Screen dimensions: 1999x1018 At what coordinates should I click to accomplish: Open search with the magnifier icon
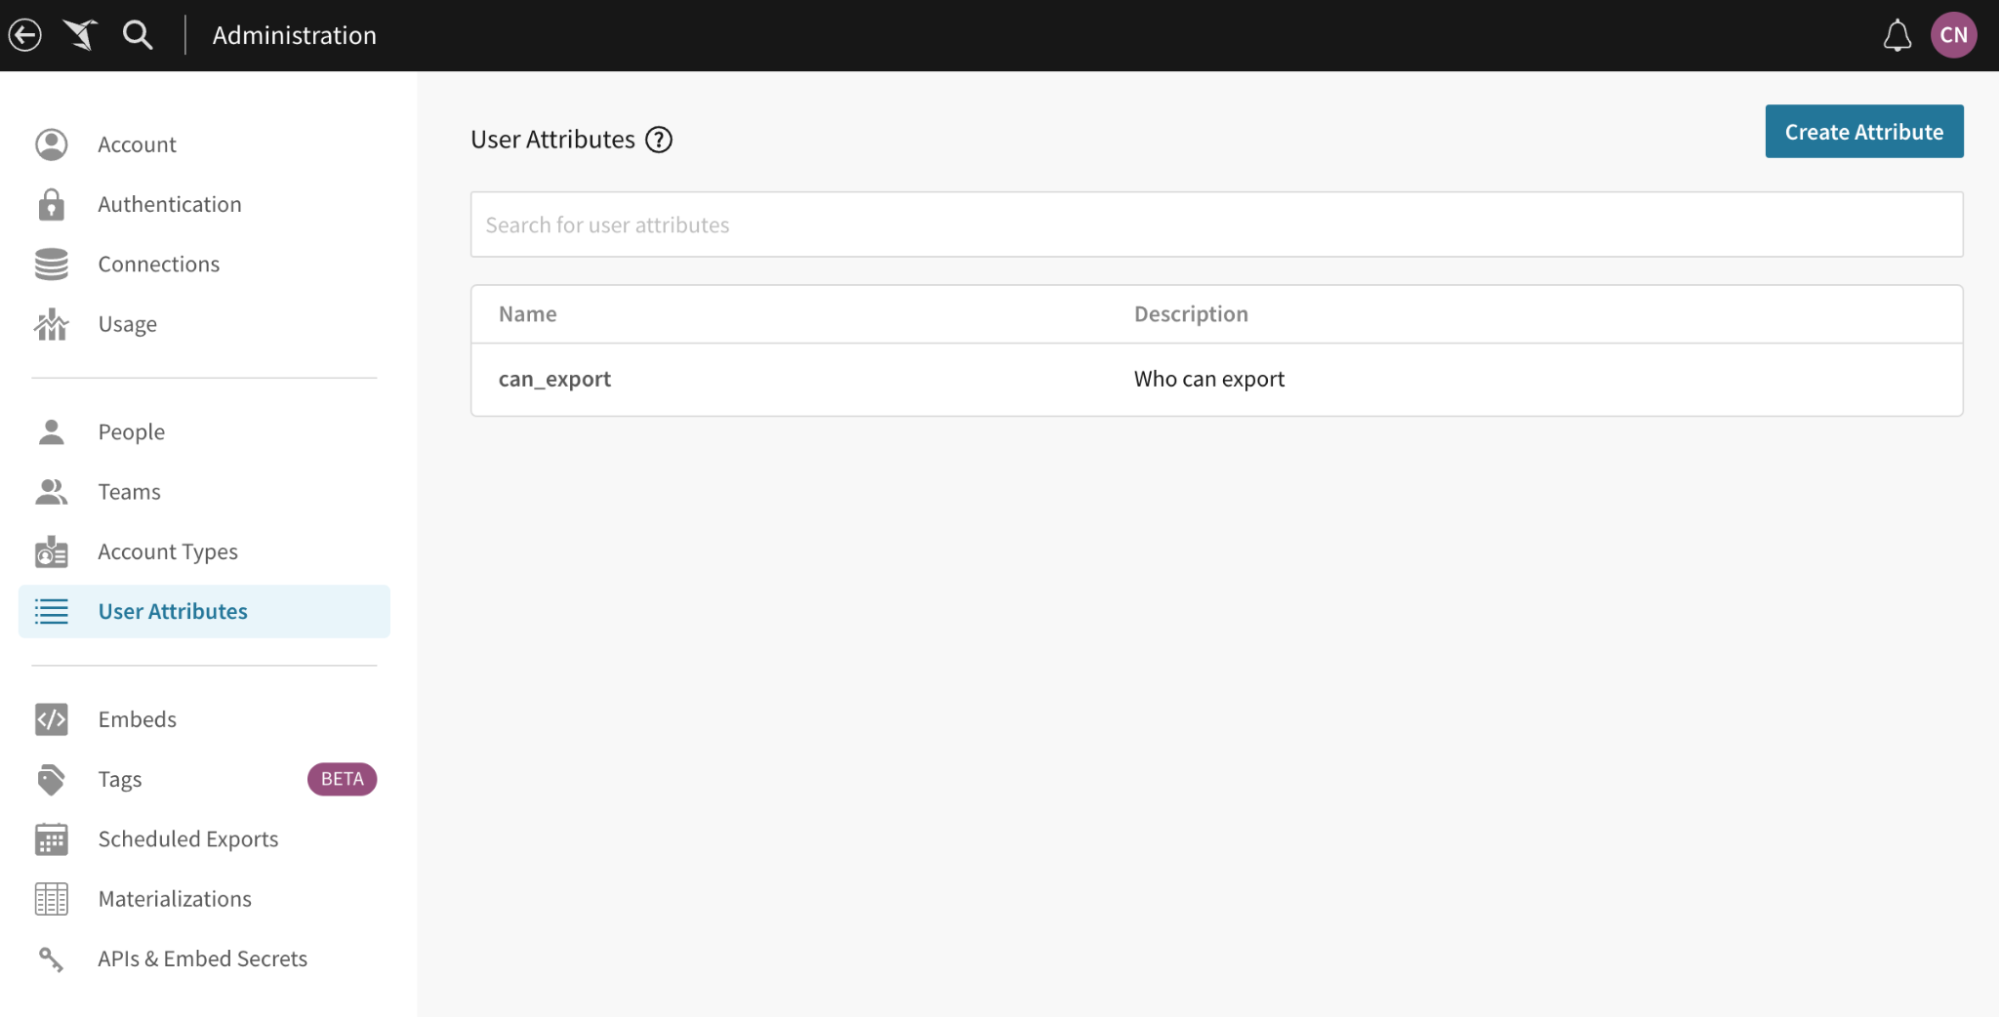138,35
